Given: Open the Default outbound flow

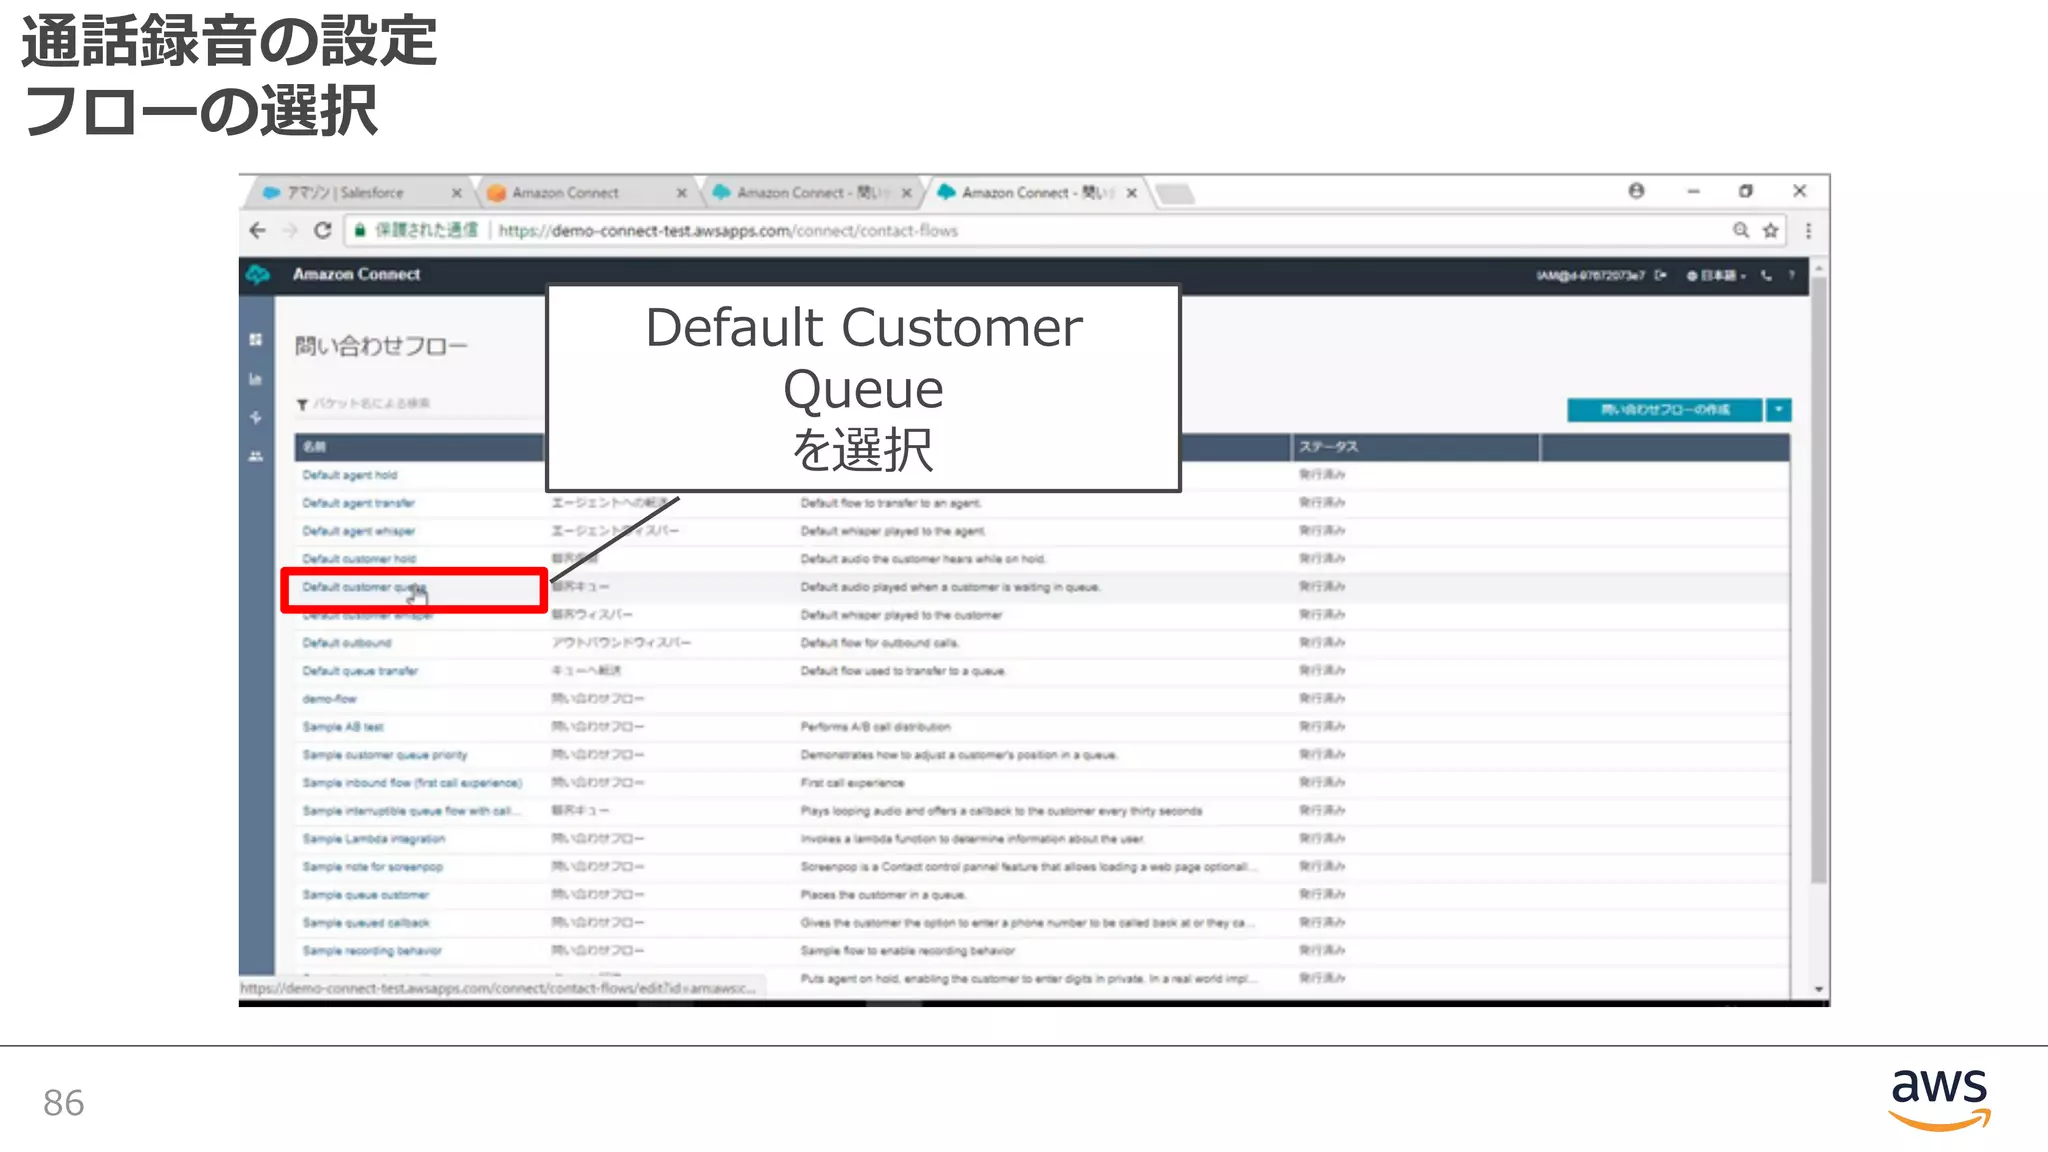Looking at the screenshot, I should 347,643.
